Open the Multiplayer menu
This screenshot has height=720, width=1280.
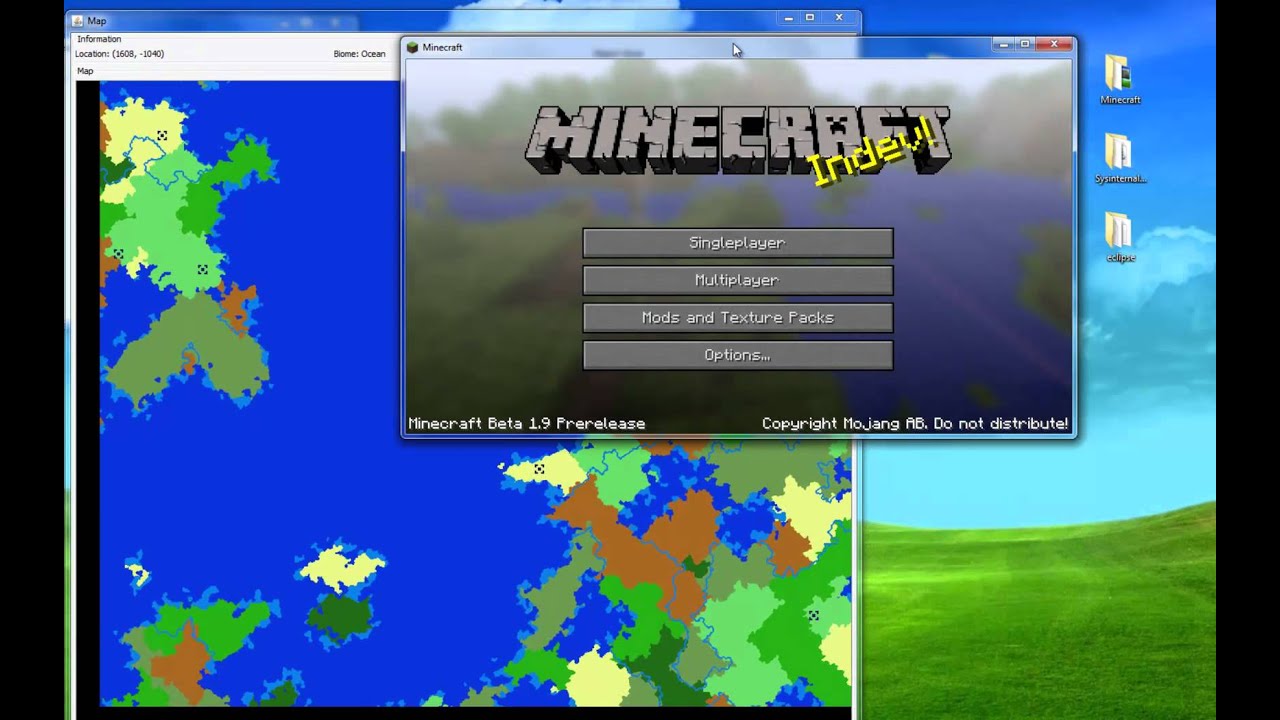[737, 280]
